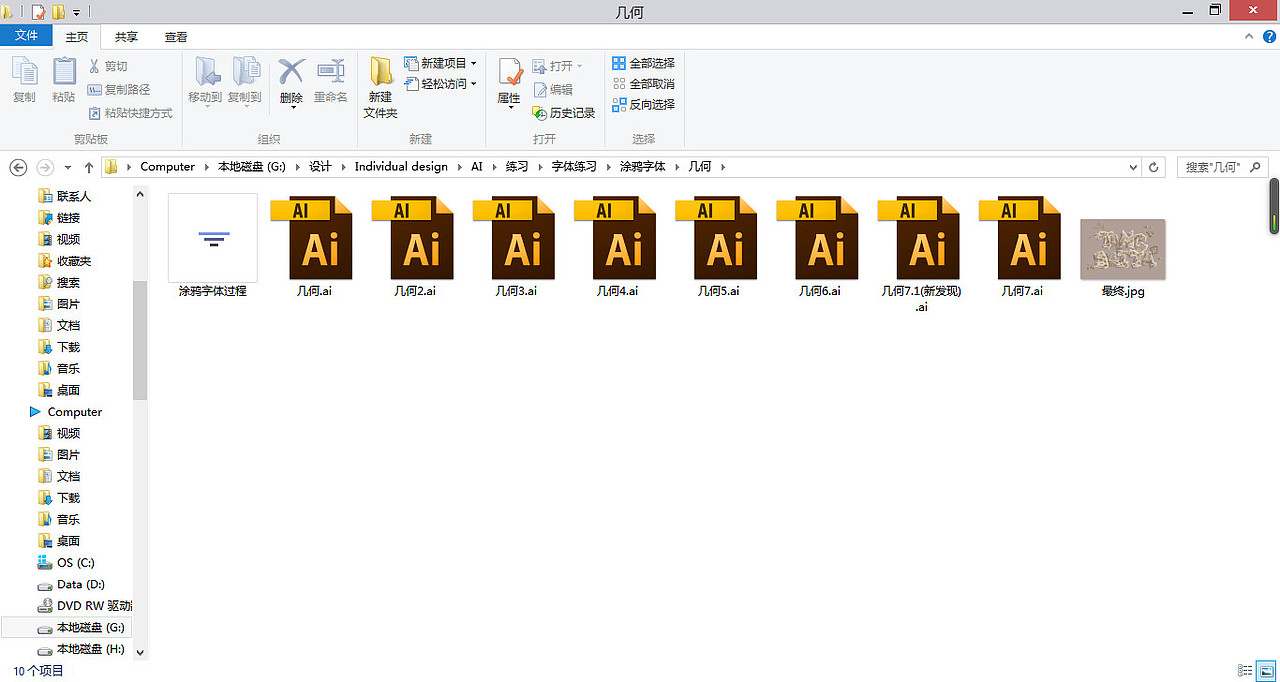The height and width of the screenshot is (682, 1280).
Task: Click the Back navigation arrow
Action: click(x=18, y=167)
